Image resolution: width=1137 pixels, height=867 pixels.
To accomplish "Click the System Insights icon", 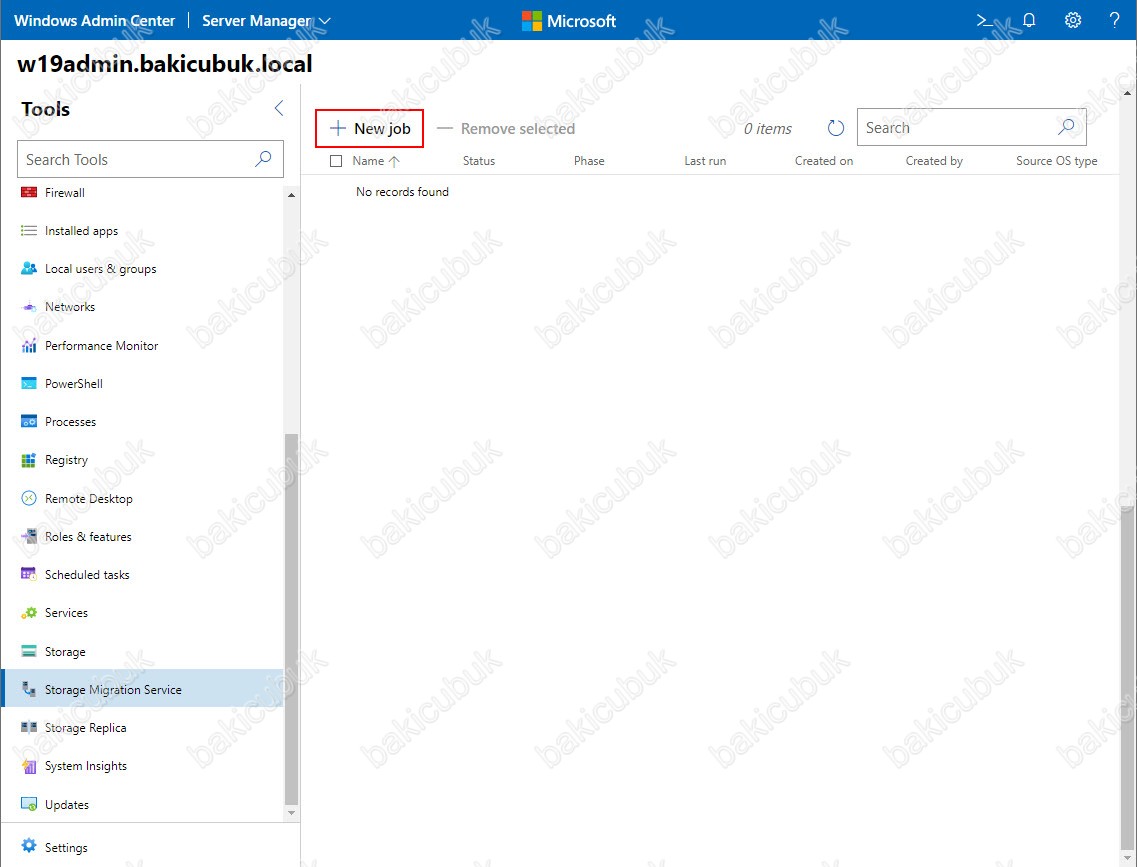I will pos(29,766).
